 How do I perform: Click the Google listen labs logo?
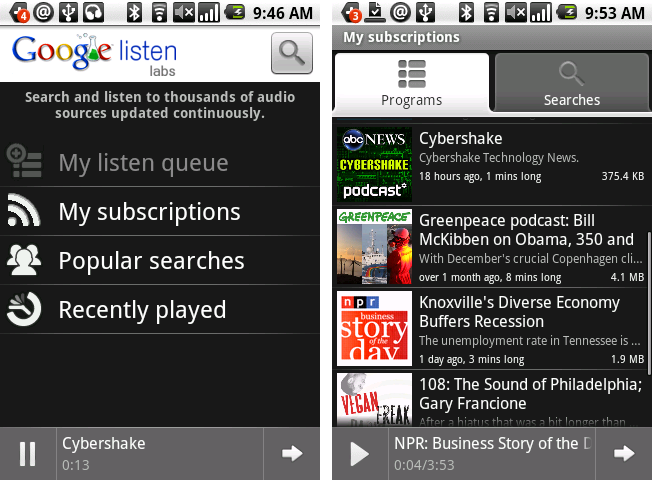click(x=95, y=54)
